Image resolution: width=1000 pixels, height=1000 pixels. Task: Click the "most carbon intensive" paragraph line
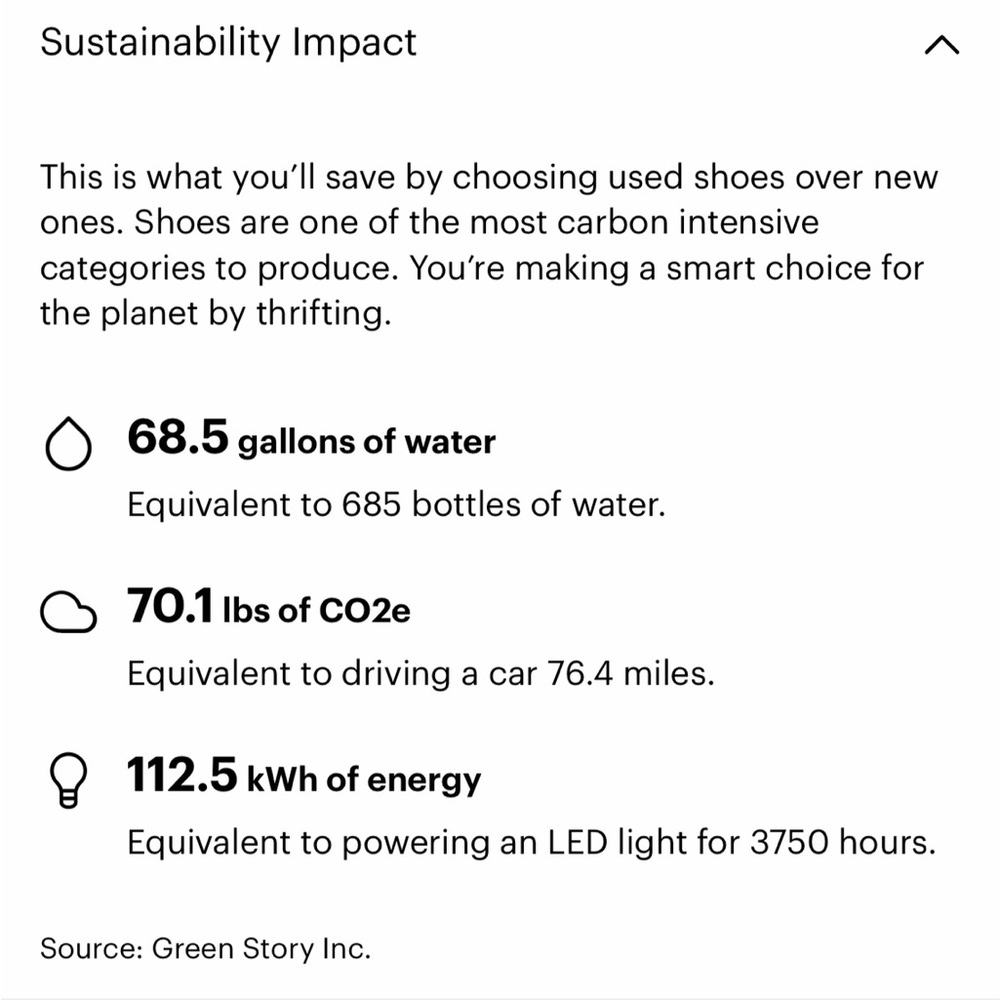(x=429, y=223)
